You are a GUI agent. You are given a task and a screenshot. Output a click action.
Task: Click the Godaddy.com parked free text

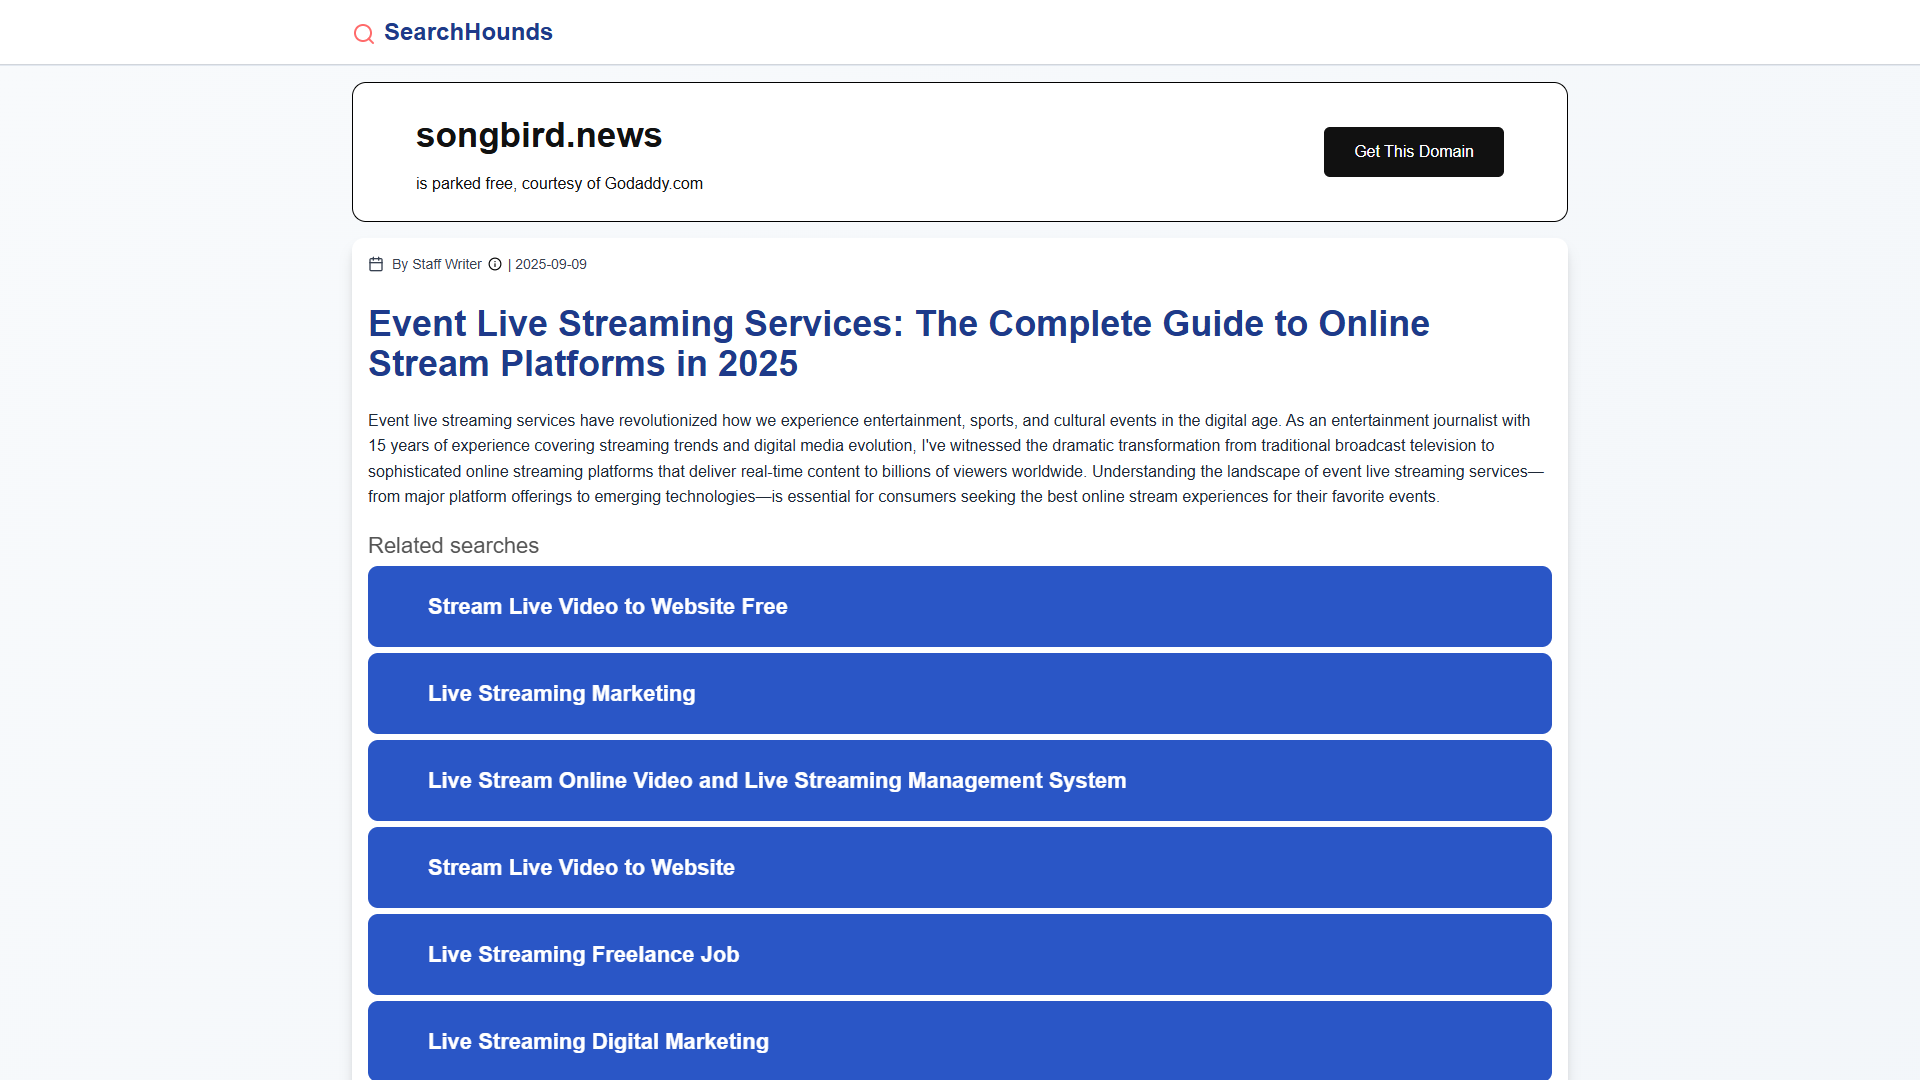[x=559, y=183]
